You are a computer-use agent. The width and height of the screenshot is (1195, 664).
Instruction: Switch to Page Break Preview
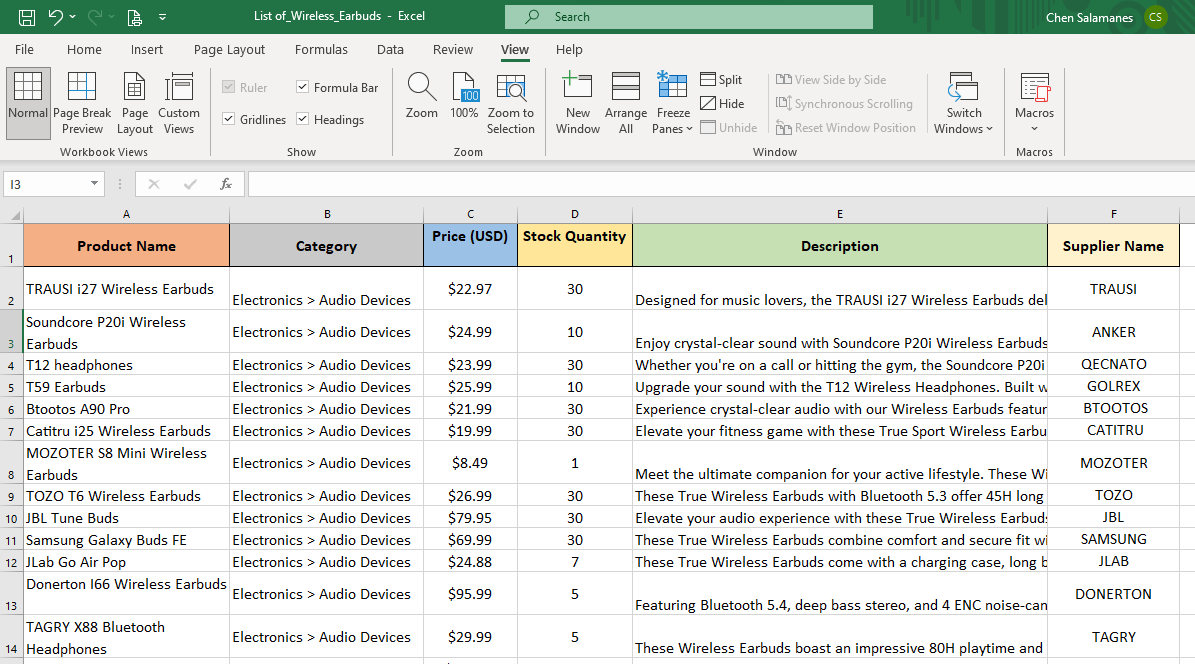pyautogui.click(x=82, y=103)
